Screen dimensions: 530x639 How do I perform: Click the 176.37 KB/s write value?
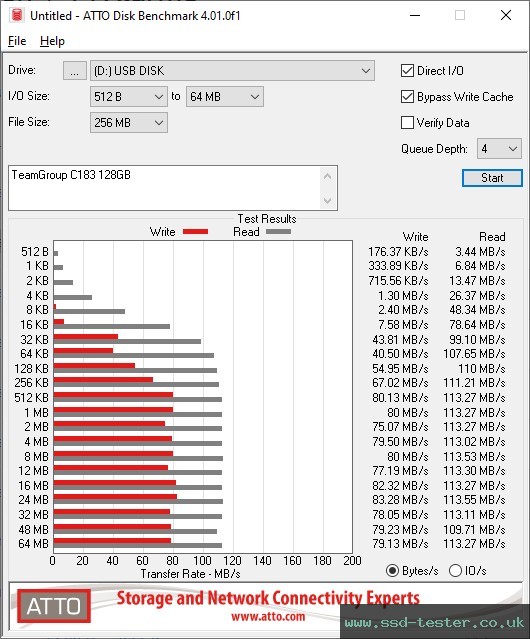[x=398, y=252]
